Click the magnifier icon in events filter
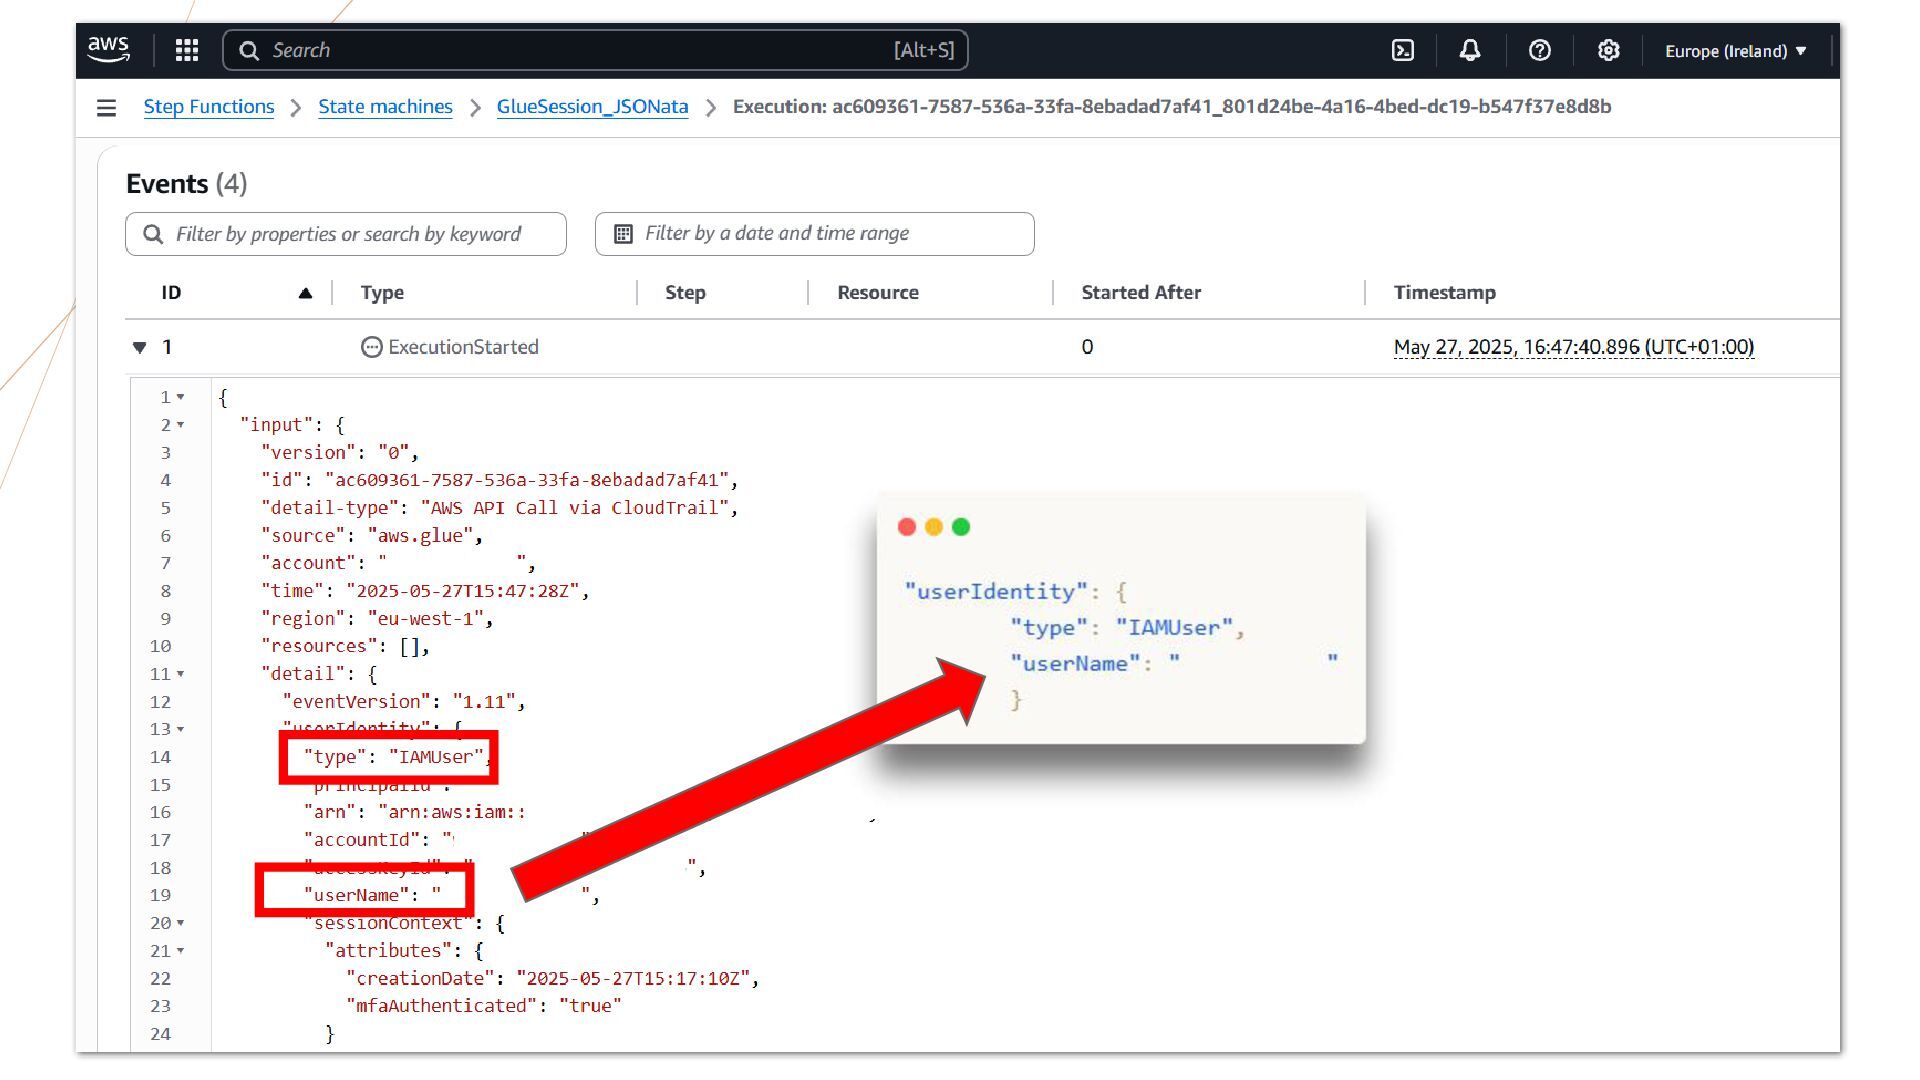Image resolution: width=1920 pixels, height=1080 pixels. click(x=153, y=234)
